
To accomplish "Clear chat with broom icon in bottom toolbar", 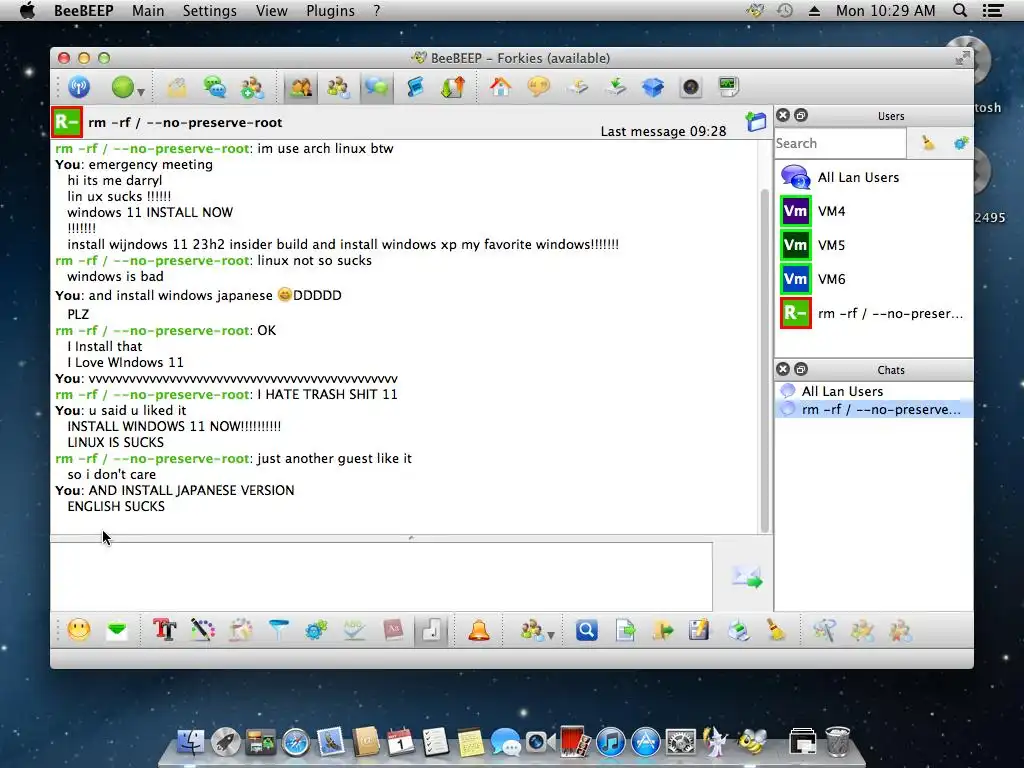I will (775, 630).
